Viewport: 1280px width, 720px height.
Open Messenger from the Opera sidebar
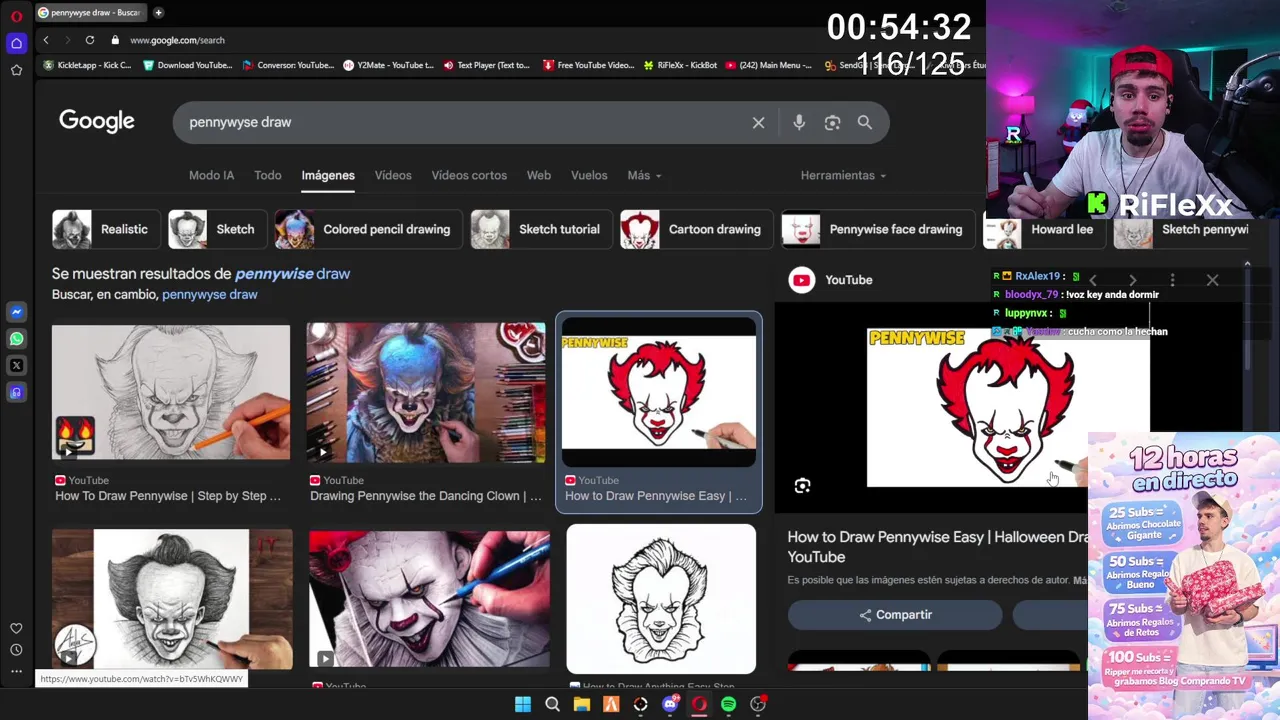point(16,312)
